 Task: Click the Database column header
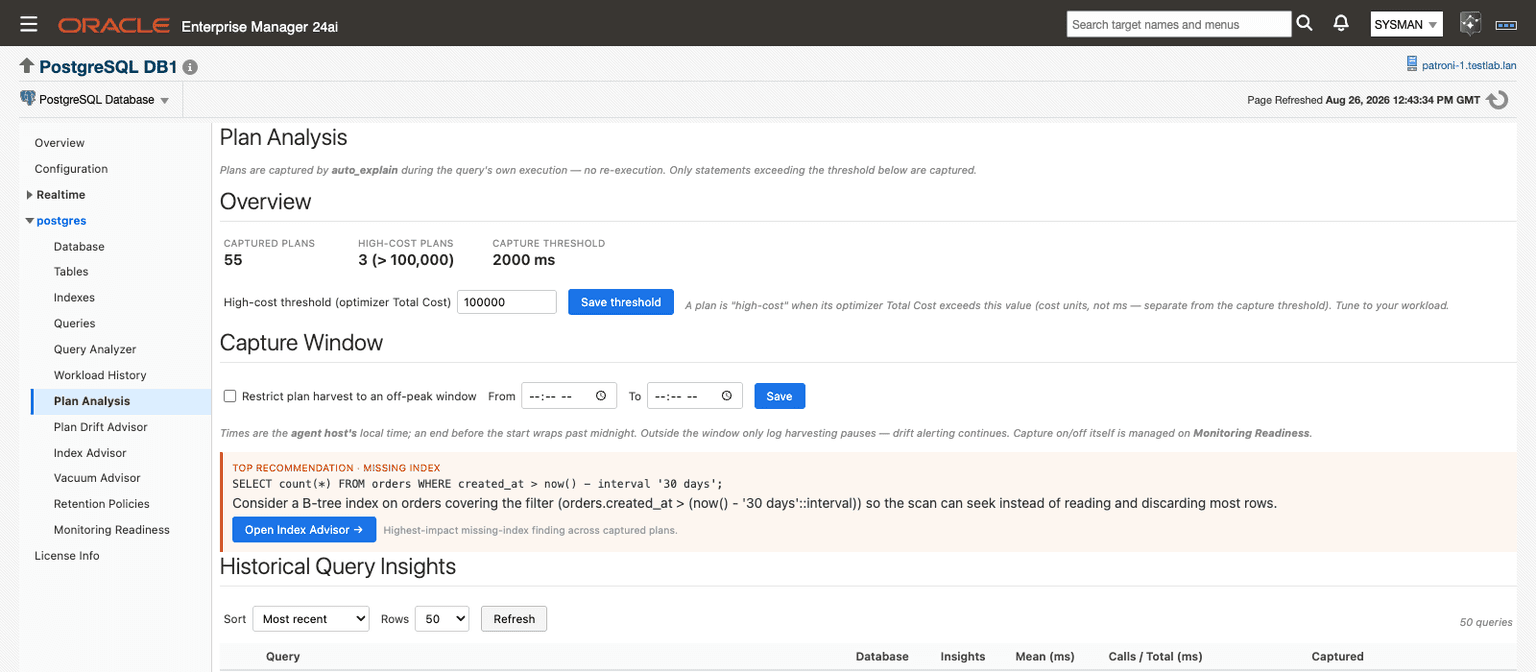(882, 657)
